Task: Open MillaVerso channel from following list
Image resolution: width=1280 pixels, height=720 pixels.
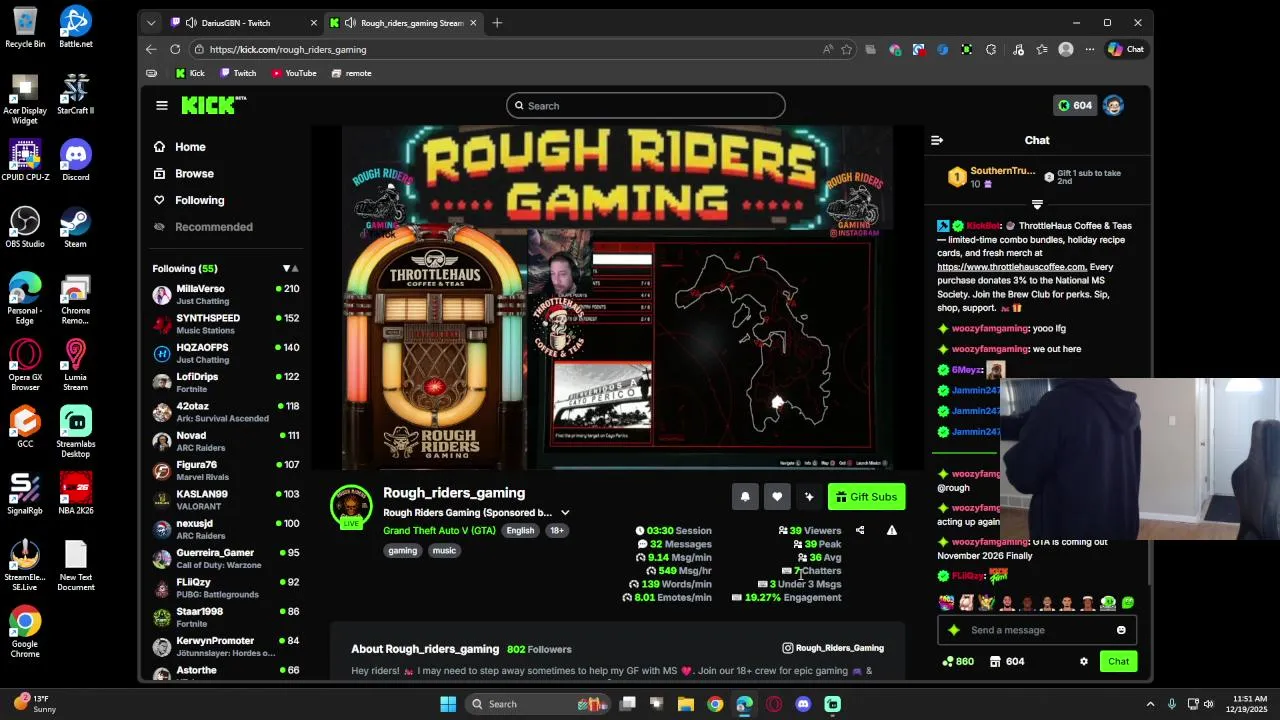Action: point(226,294)
